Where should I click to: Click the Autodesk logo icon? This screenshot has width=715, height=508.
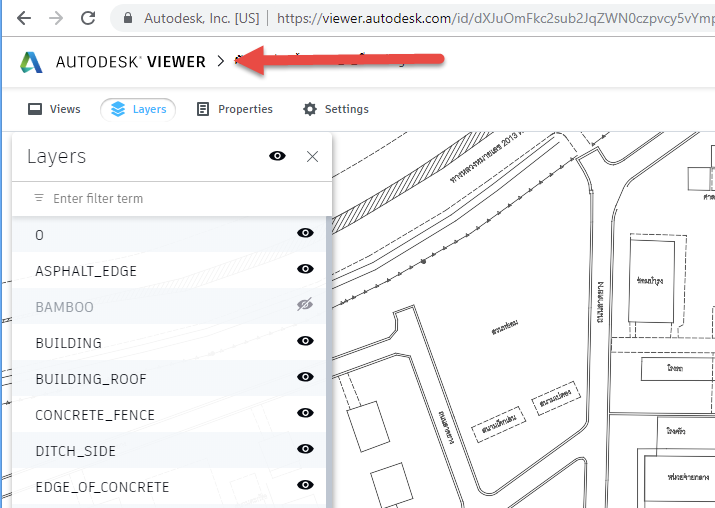click(x=31, y=62)
